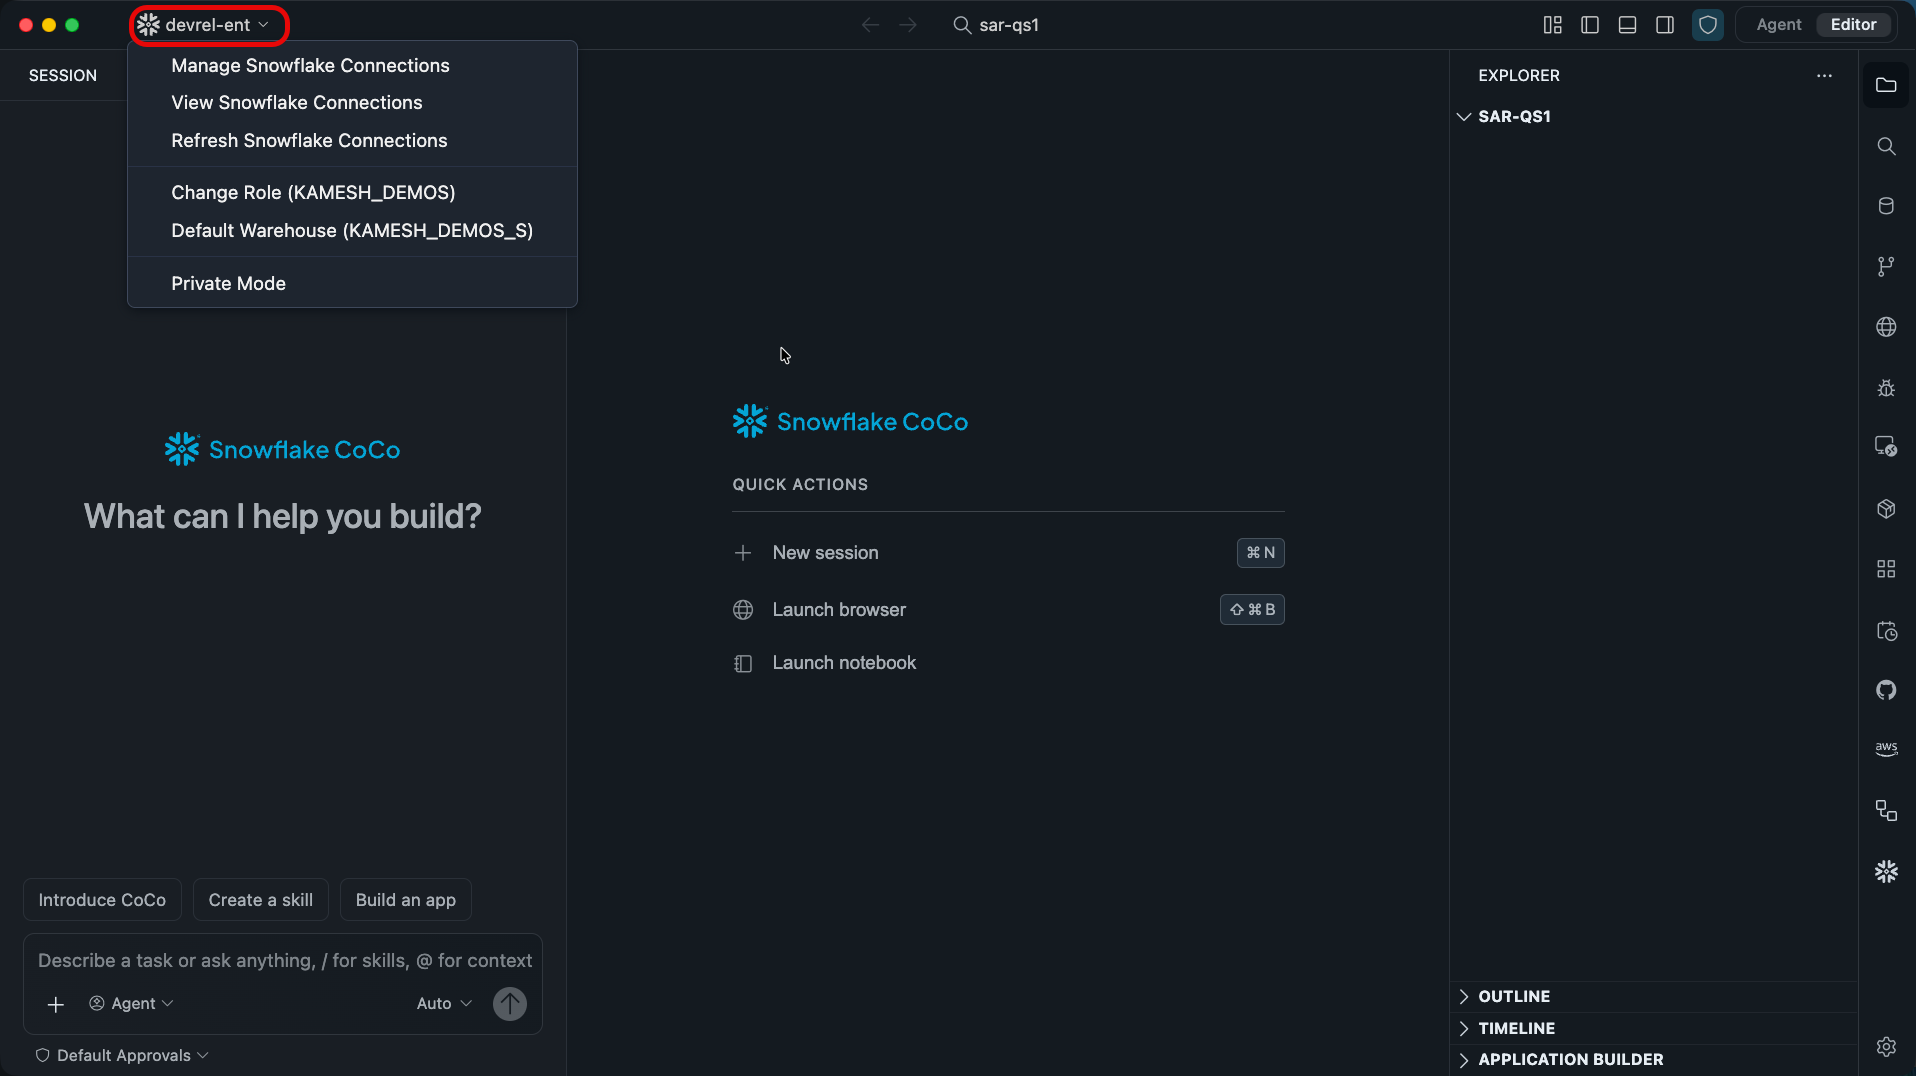The height and width of the screenshot is (1076, 1916).
Task: Click the sar-qs1 search box
Action: pos(996,25)
